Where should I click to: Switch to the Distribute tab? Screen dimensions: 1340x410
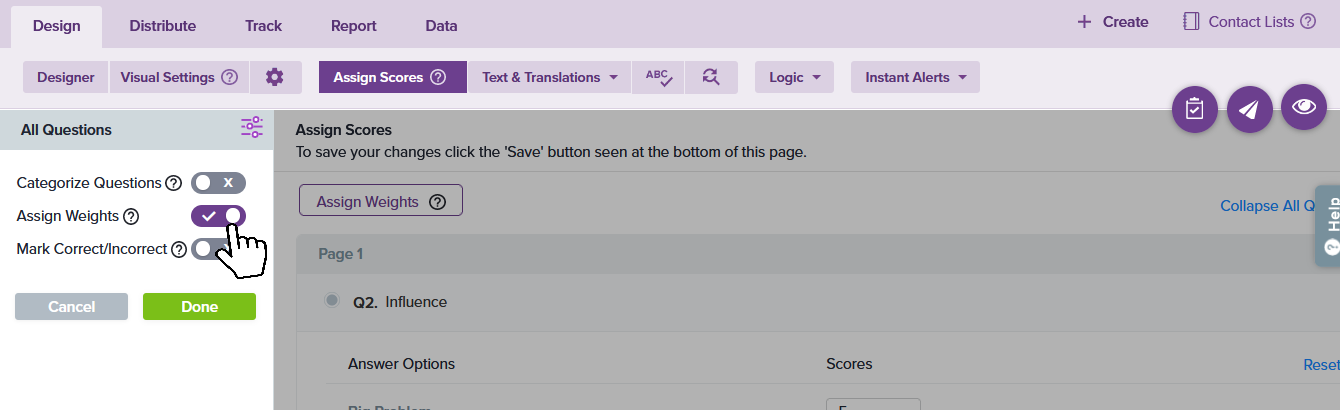(162, 26)
